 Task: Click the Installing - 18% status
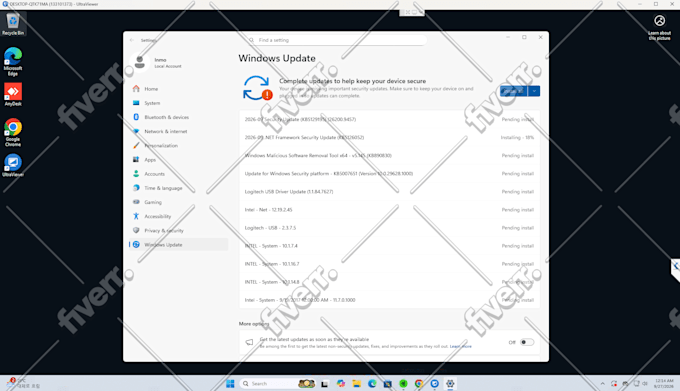click(x=517, y=137)
